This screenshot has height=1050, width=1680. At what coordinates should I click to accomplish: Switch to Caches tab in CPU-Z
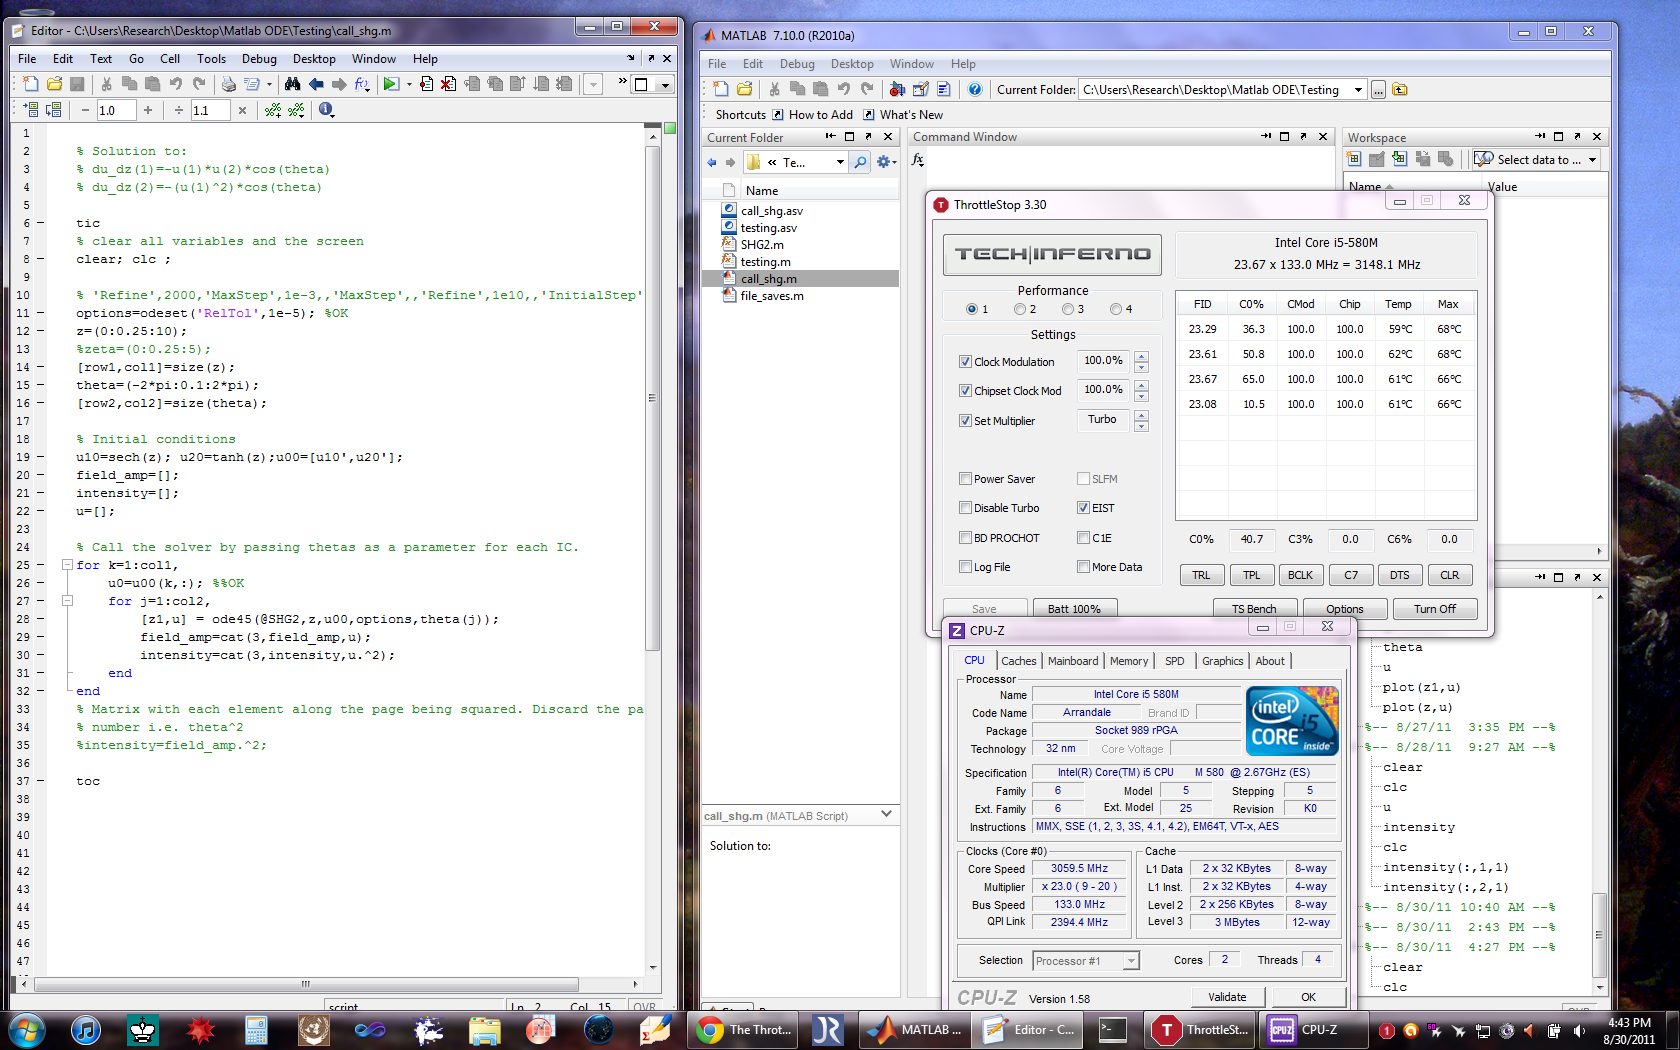(1018, 661)
